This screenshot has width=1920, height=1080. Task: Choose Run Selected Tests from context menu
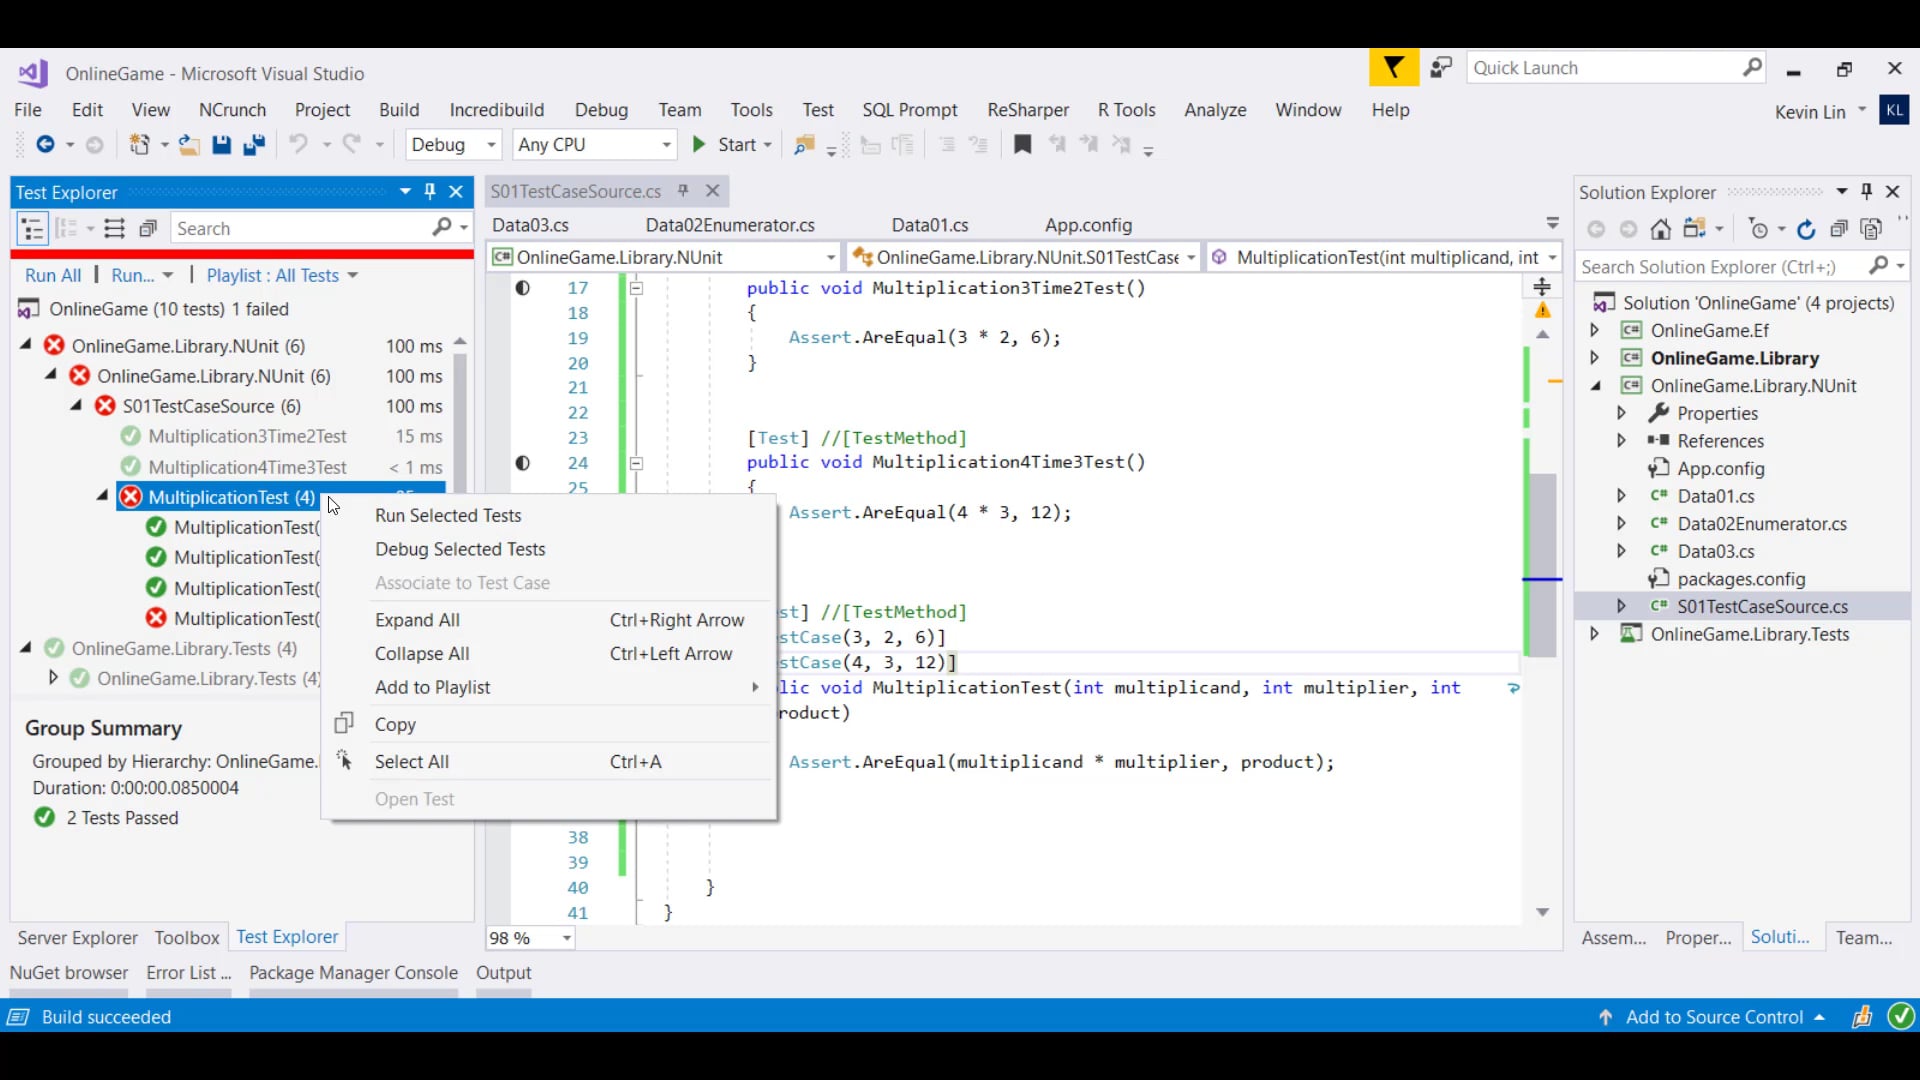click(448, 515)
